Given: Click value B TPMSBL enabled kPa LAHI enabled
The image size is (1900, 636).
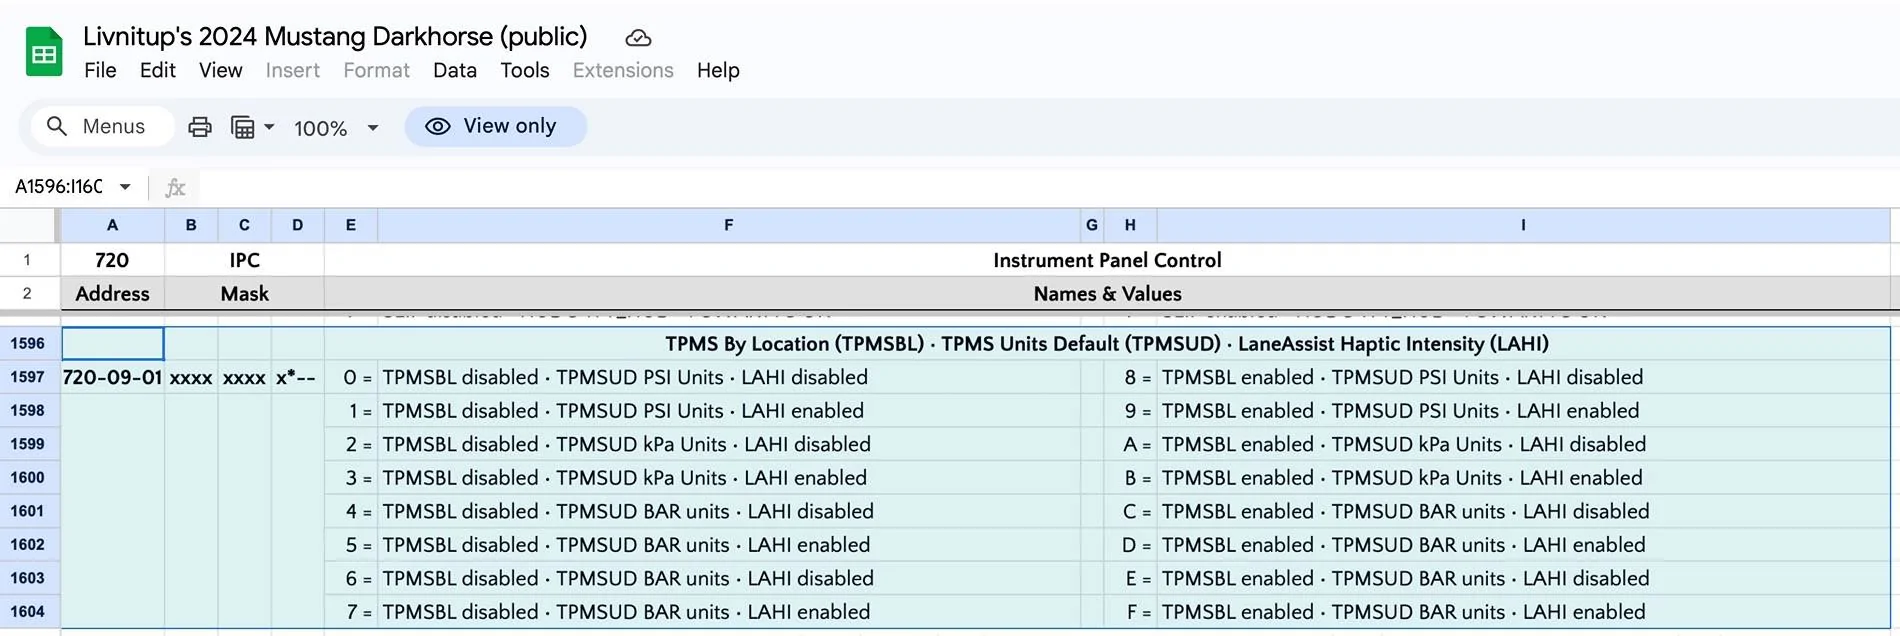Looking at the screenshot, I should coord(1523,477).
